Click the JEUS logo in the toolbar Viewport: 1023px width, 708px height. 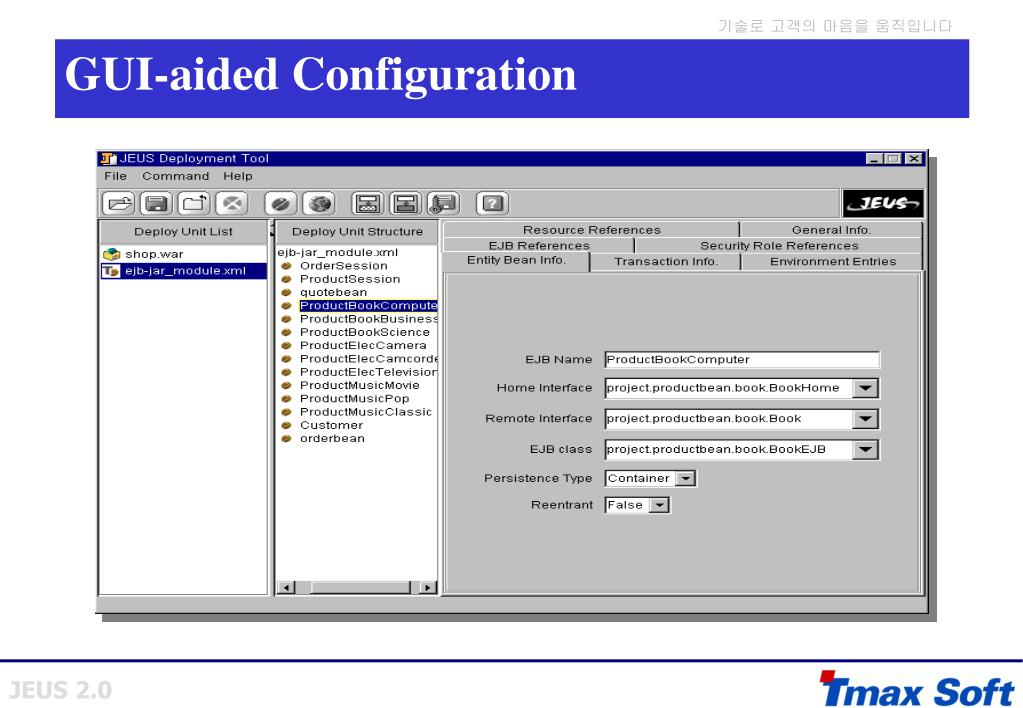[x=883, y=204]
